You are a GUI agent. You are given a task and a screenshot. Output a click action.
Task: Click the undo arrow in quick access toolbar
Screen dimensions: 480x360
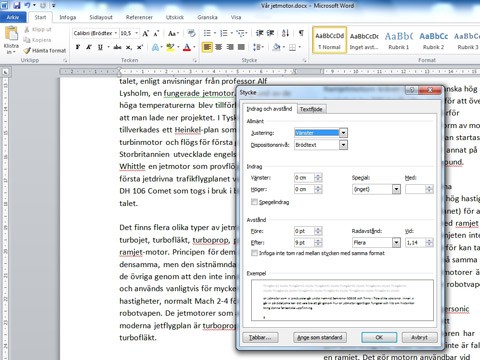[28, 5]
